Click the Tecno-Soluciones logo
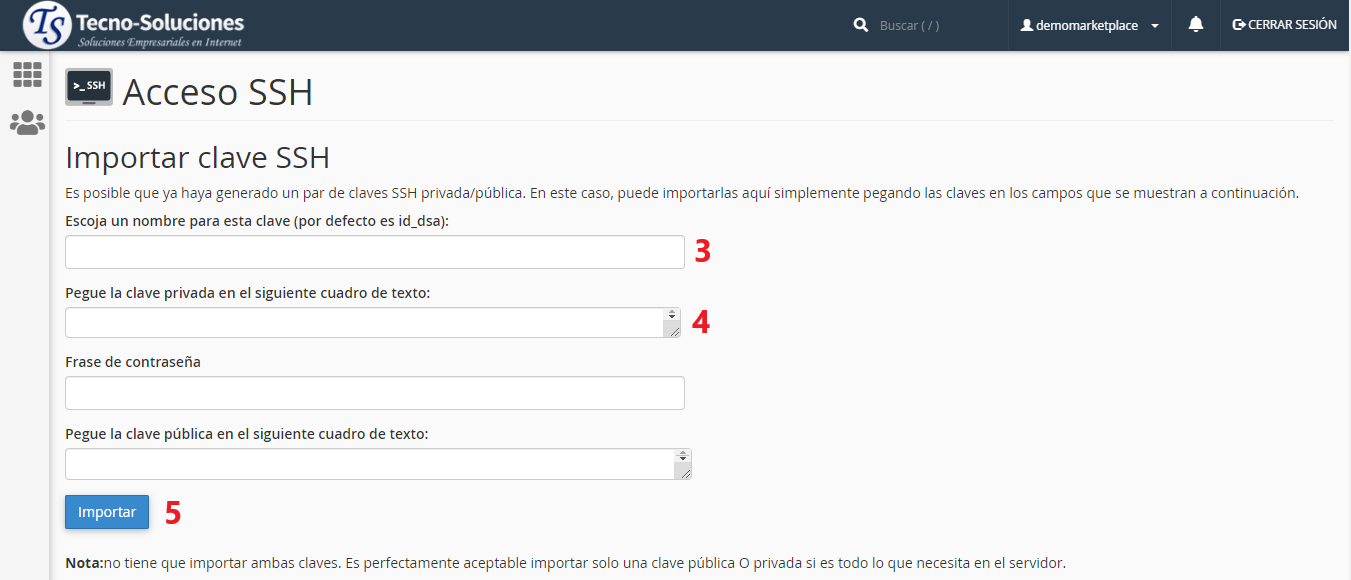Screen dimensions: 1351x580 point(134,26)
